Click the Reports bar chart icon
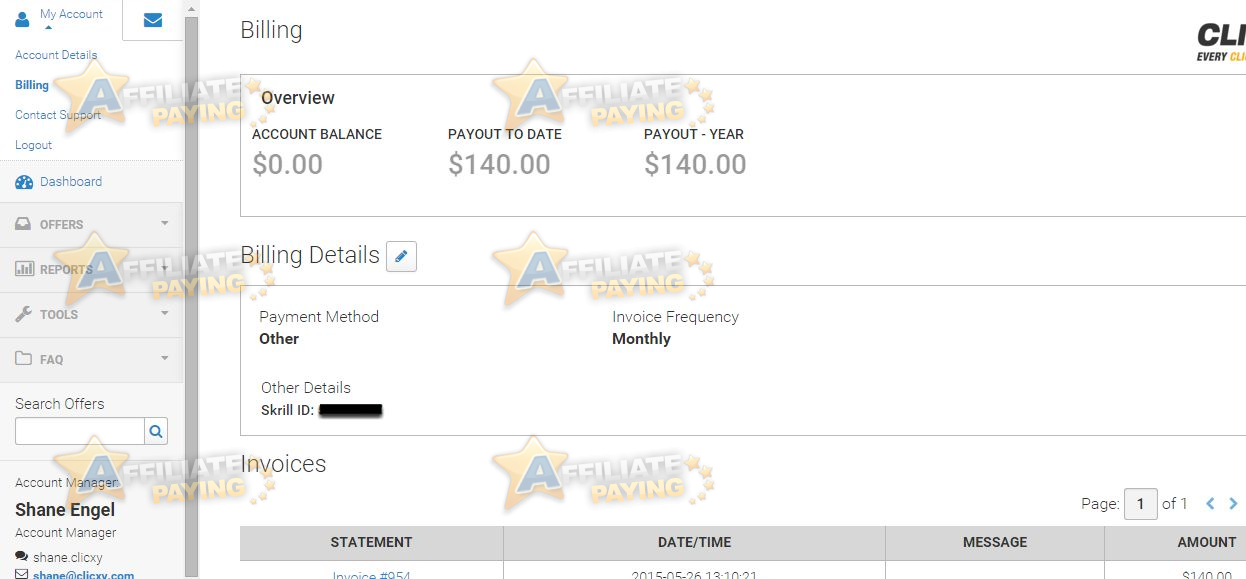 click(24, 269)
